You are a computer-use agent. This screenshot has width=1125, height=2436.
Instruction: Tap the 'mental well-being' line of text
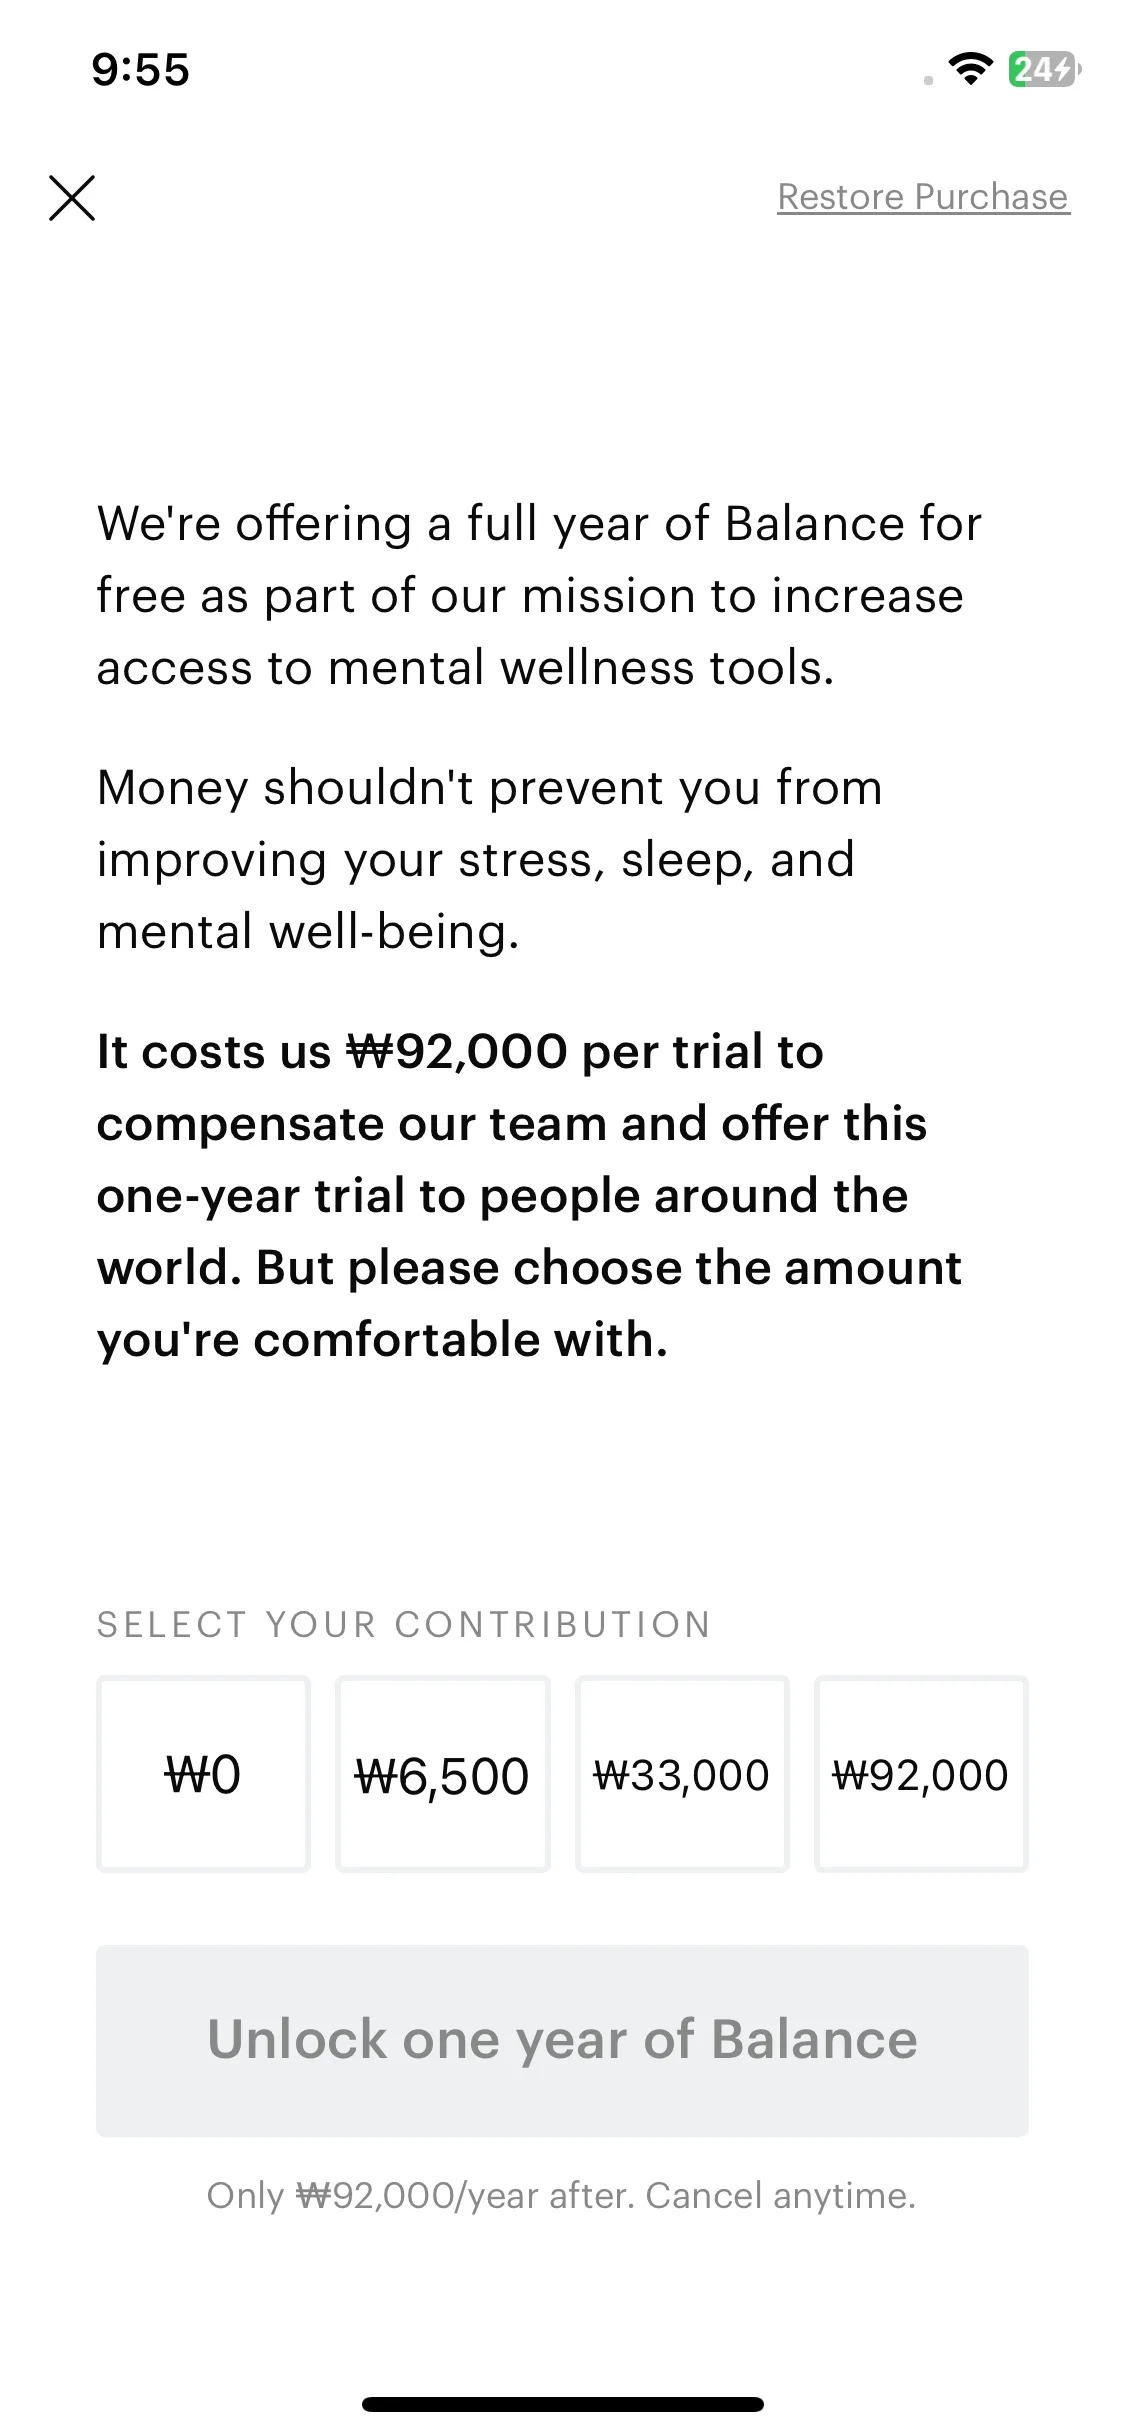[308, 931]
